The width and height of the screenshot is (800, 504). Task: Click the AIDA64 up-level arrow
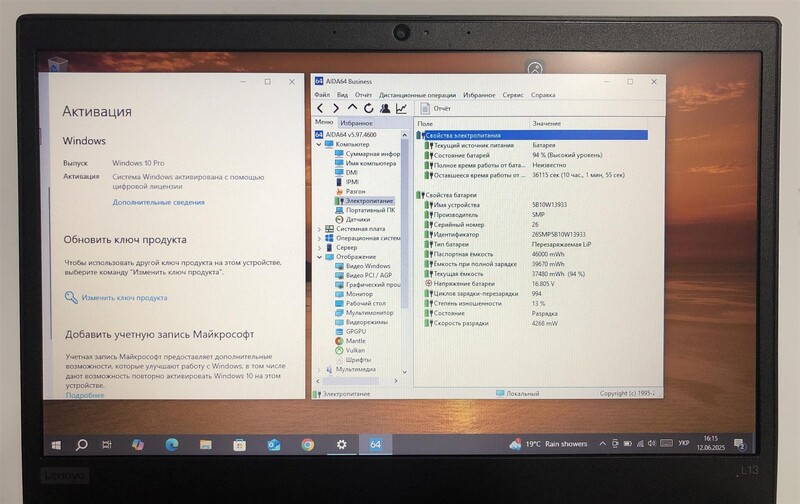[352, 108]
